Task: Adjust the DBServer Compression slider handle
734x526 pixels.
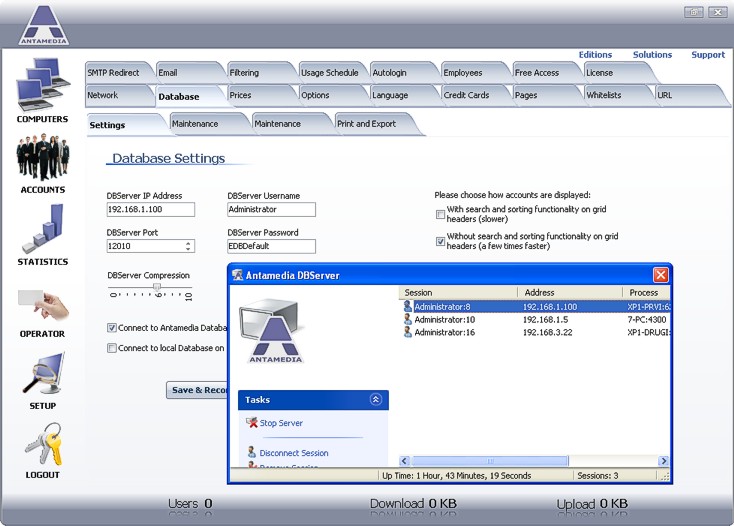Action: click(157, 286)
